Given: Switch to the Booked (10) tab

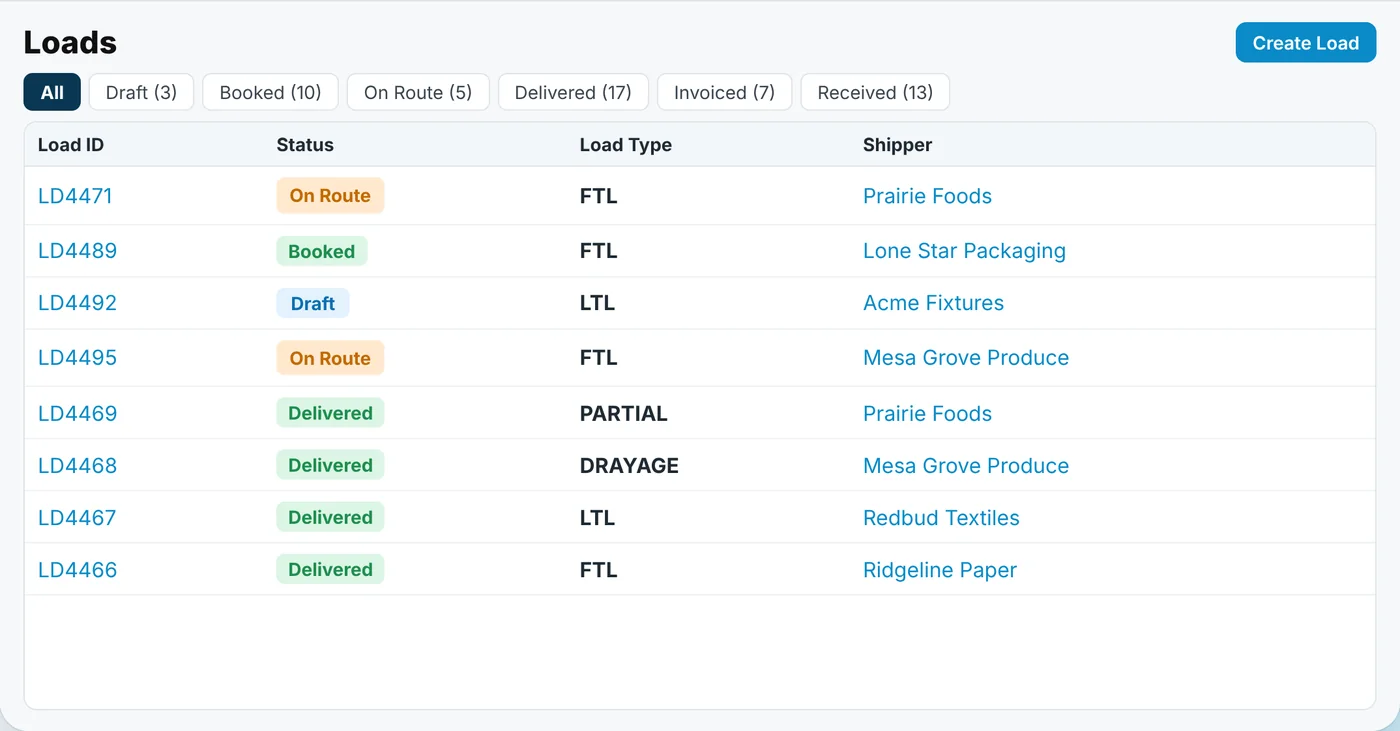Looking at the screenshot, I should click(270, 92).
